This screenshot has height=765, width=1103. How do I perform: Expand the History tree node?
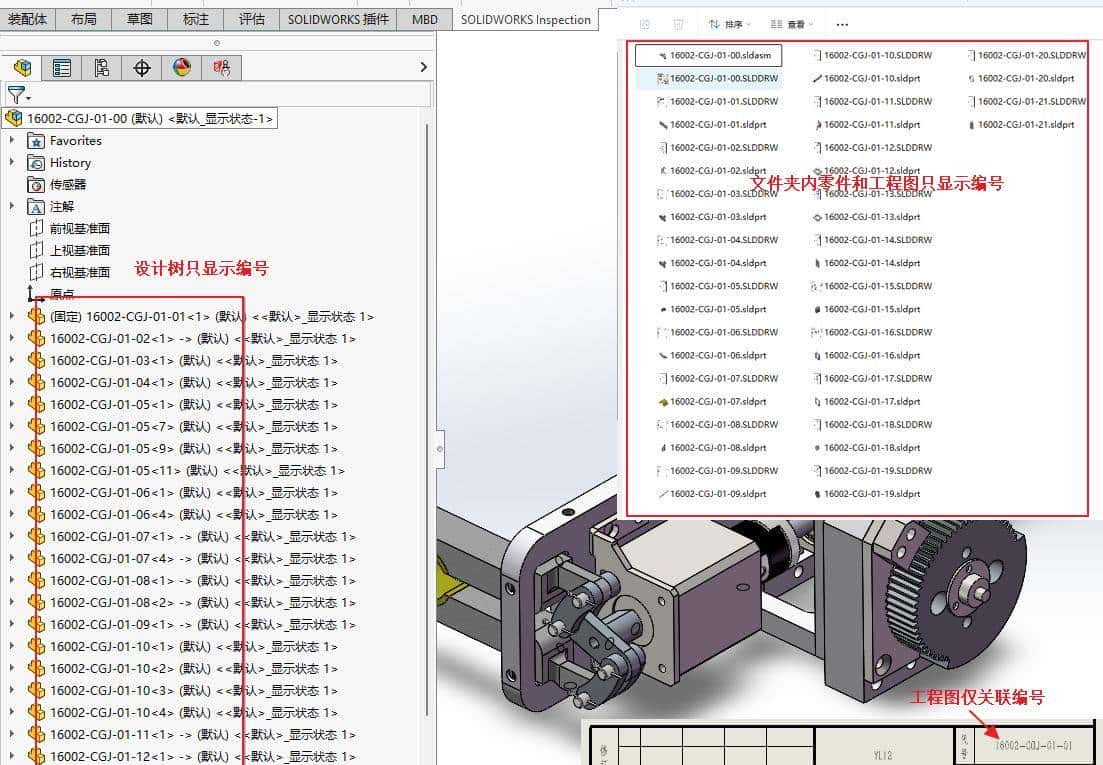pos(13,162)
